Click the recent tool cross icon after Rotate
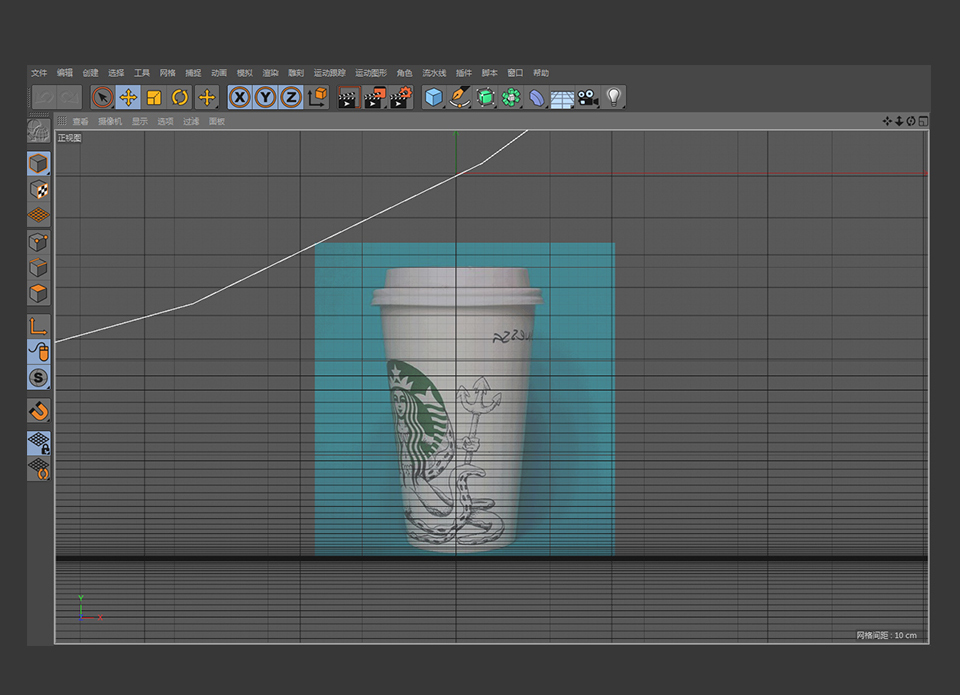 click(207, 97)
